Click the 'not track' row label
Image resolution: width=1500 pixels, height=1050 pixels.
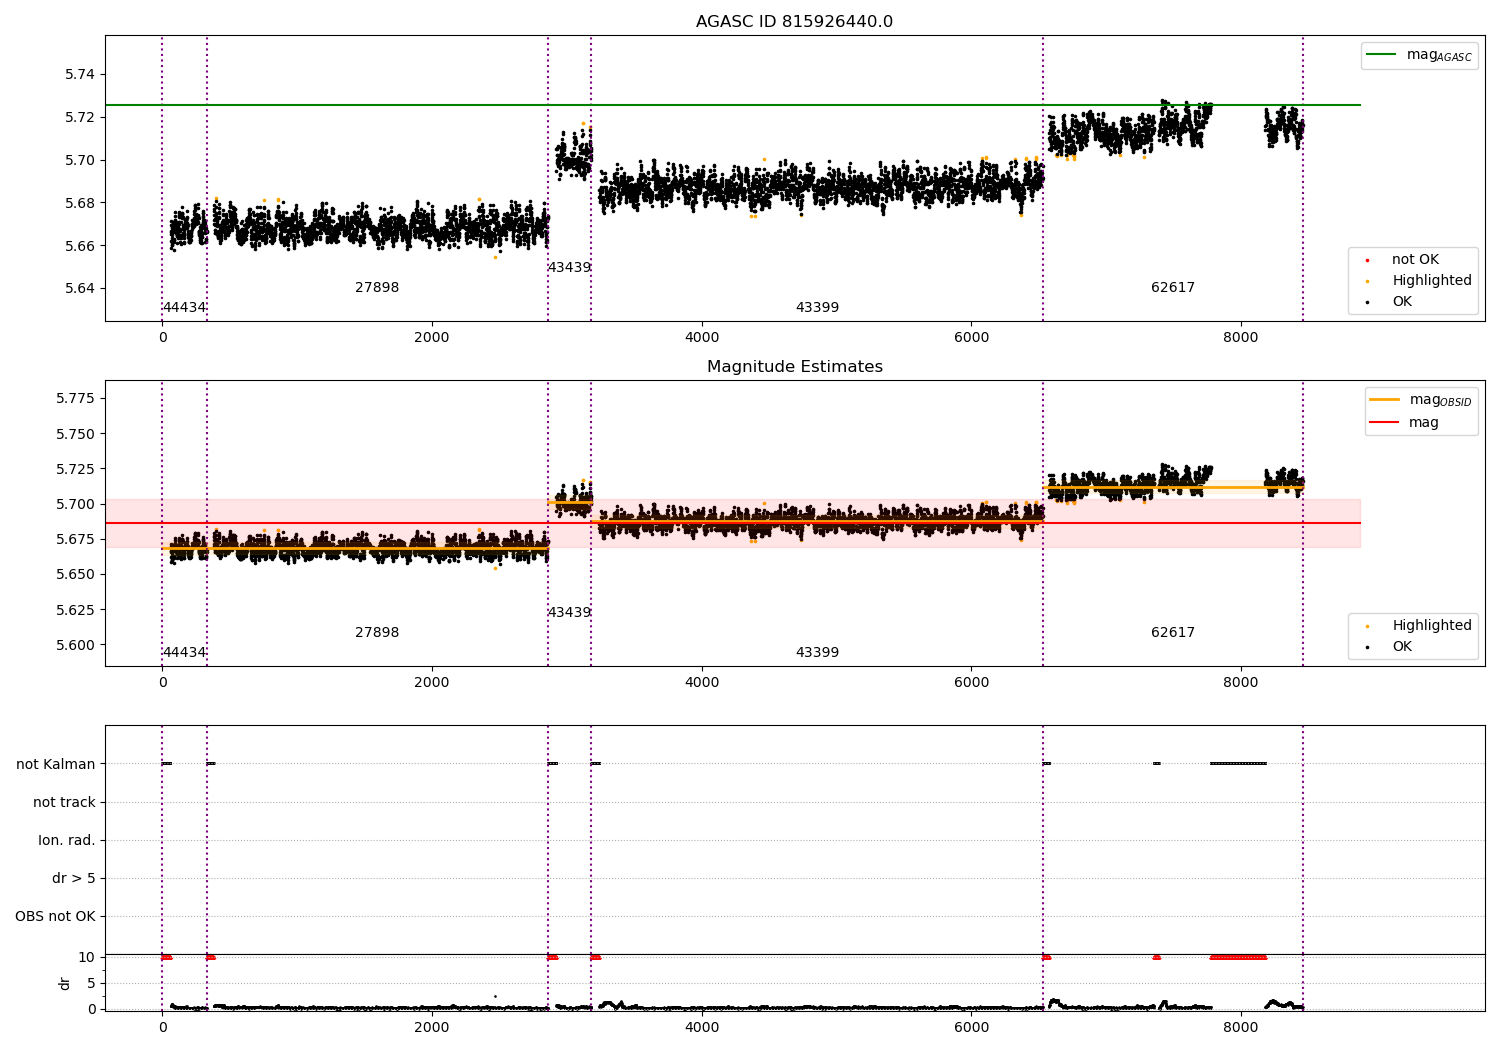(64, 802)
